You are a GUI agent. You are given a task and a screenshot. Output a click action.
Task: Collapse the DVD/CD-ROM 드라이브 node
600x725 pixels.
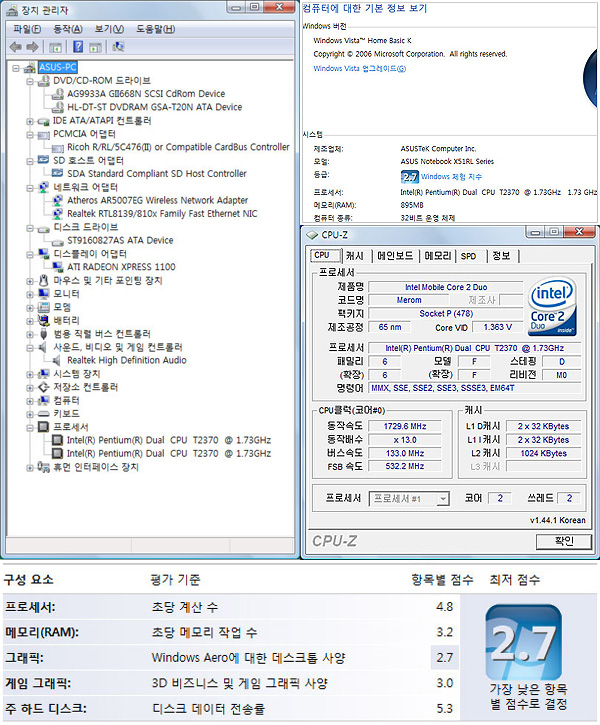(30, 81)
